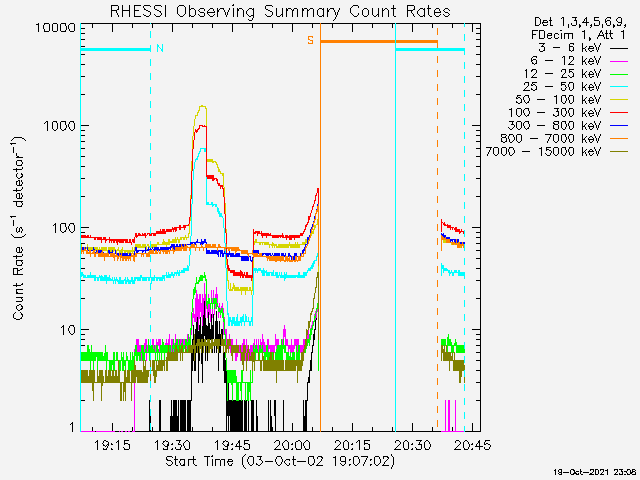Screen dimensions: 640x480
Task: Click the '20:00' time axis label
Action: click(292, 445)
